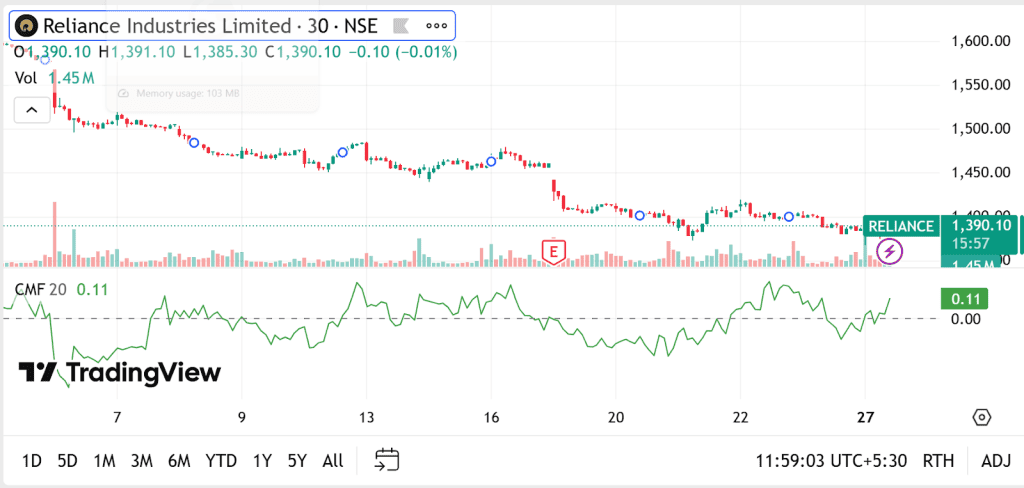Click the Vol volume indicator label
This screenshot has width=1024, height=488.
tap(26, 77)
